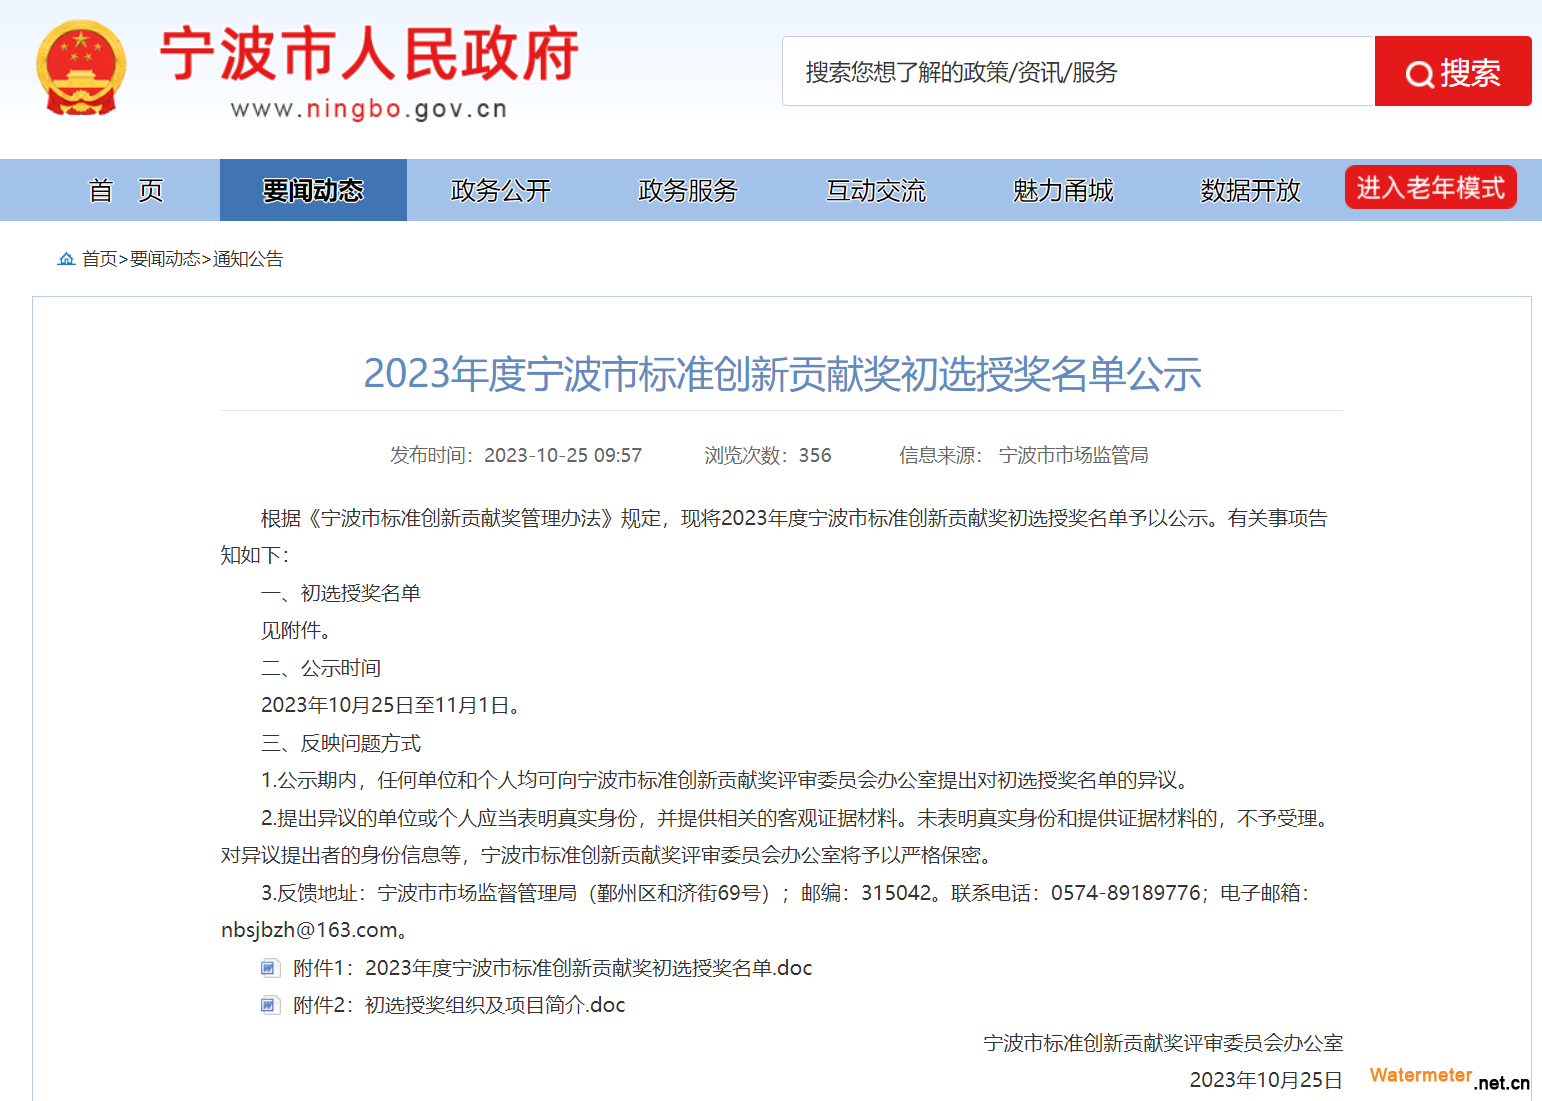Click 首页 in the breadcrumb

[x=100, y=259]
